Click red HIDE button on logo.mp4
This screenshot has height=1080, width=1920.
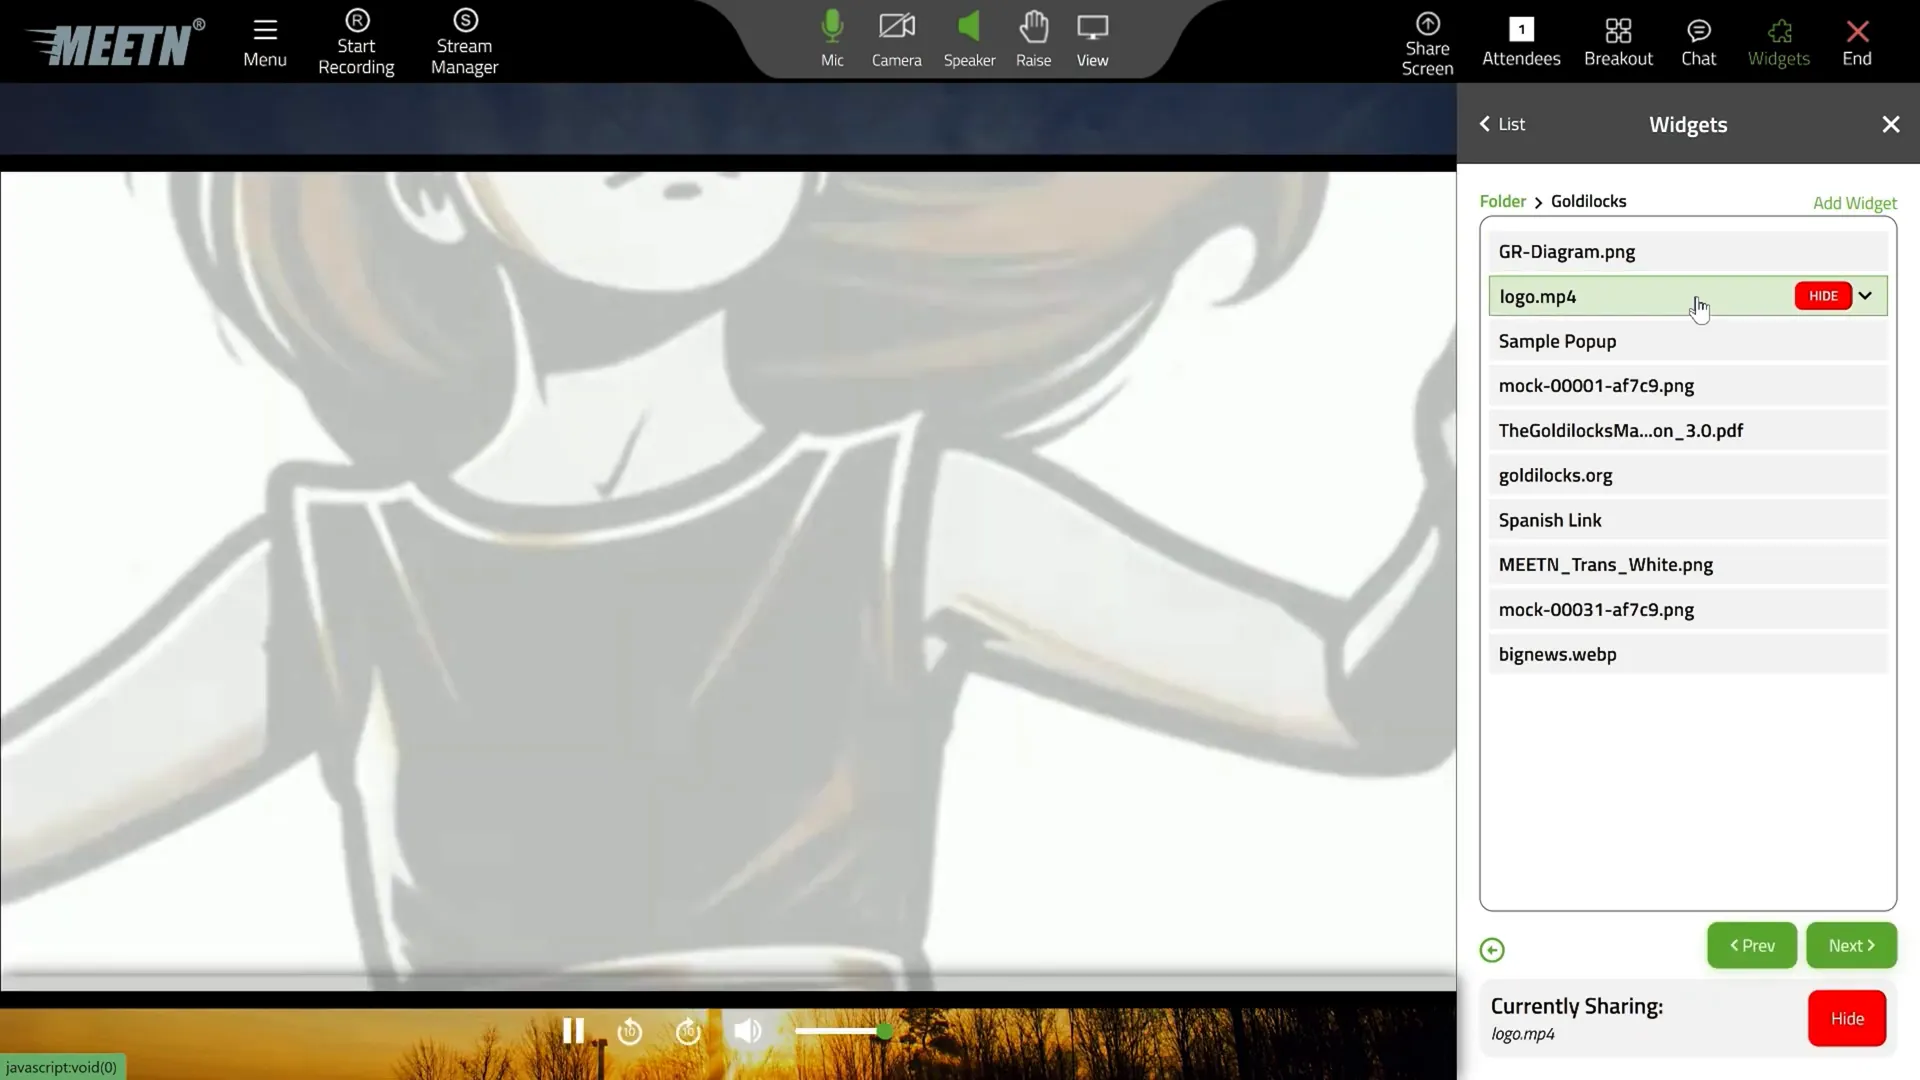pos(1822,296)
